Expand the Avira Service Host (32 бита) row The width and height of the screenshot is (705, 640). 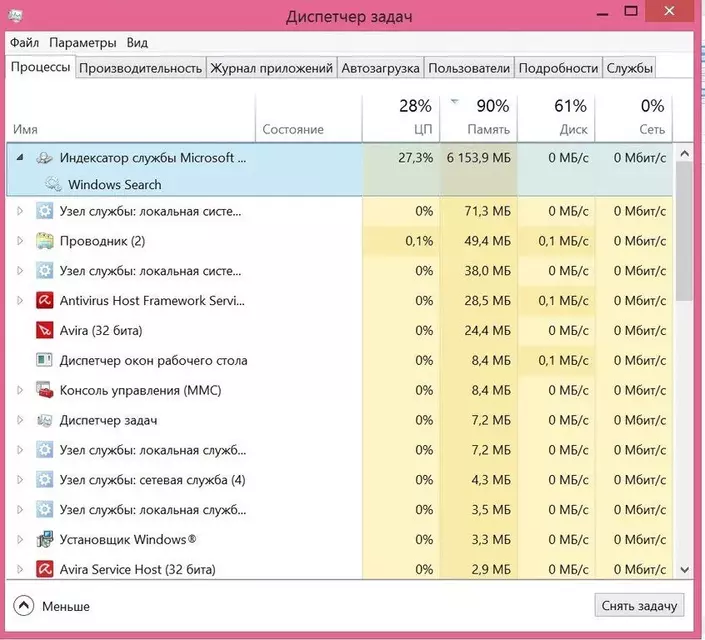(x=20, y=569)
